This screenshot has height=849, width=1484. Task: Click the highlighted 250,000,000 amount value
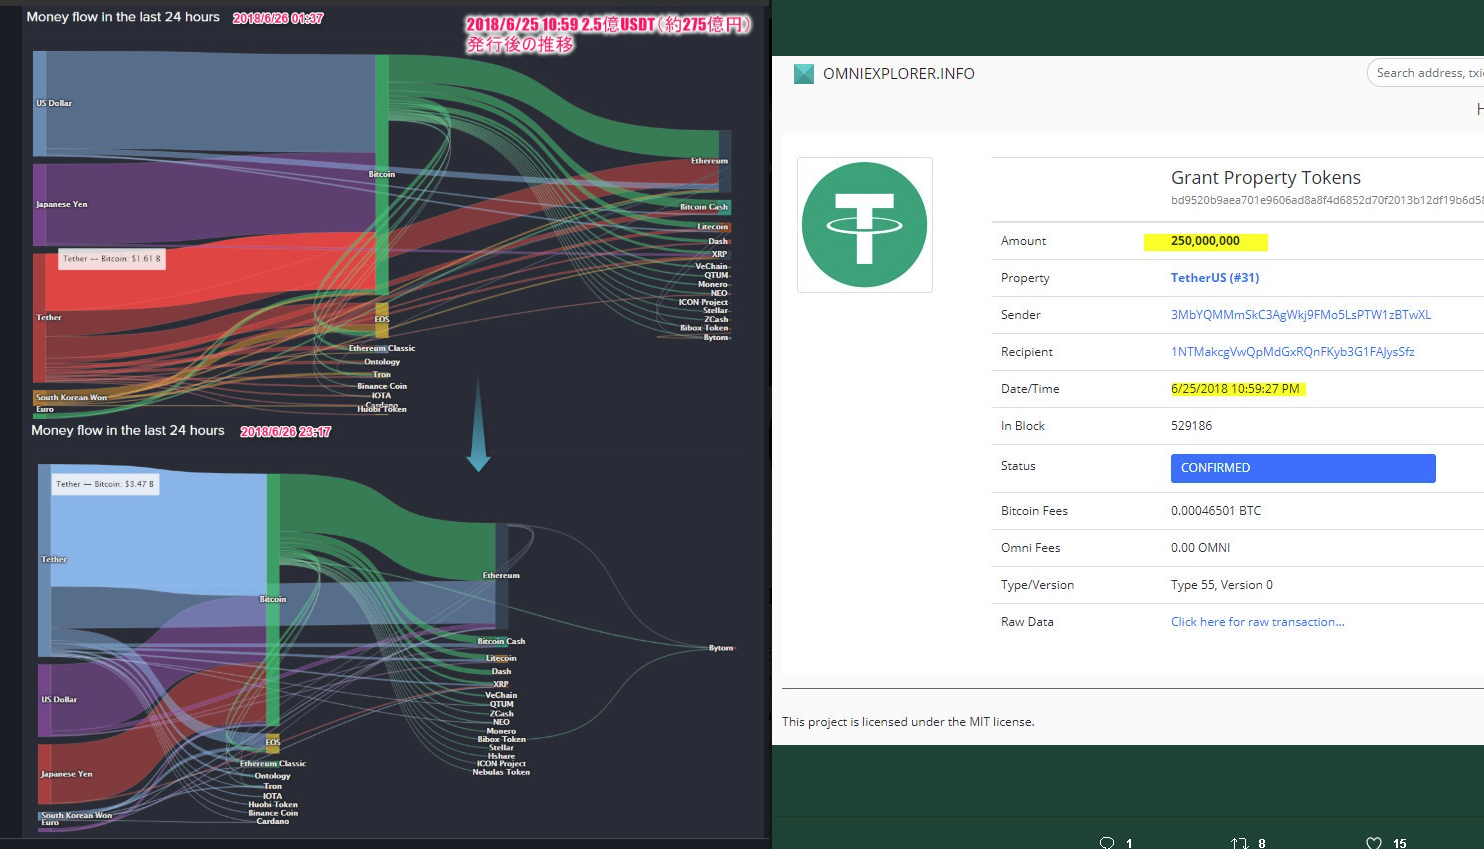pos(1205,241)
